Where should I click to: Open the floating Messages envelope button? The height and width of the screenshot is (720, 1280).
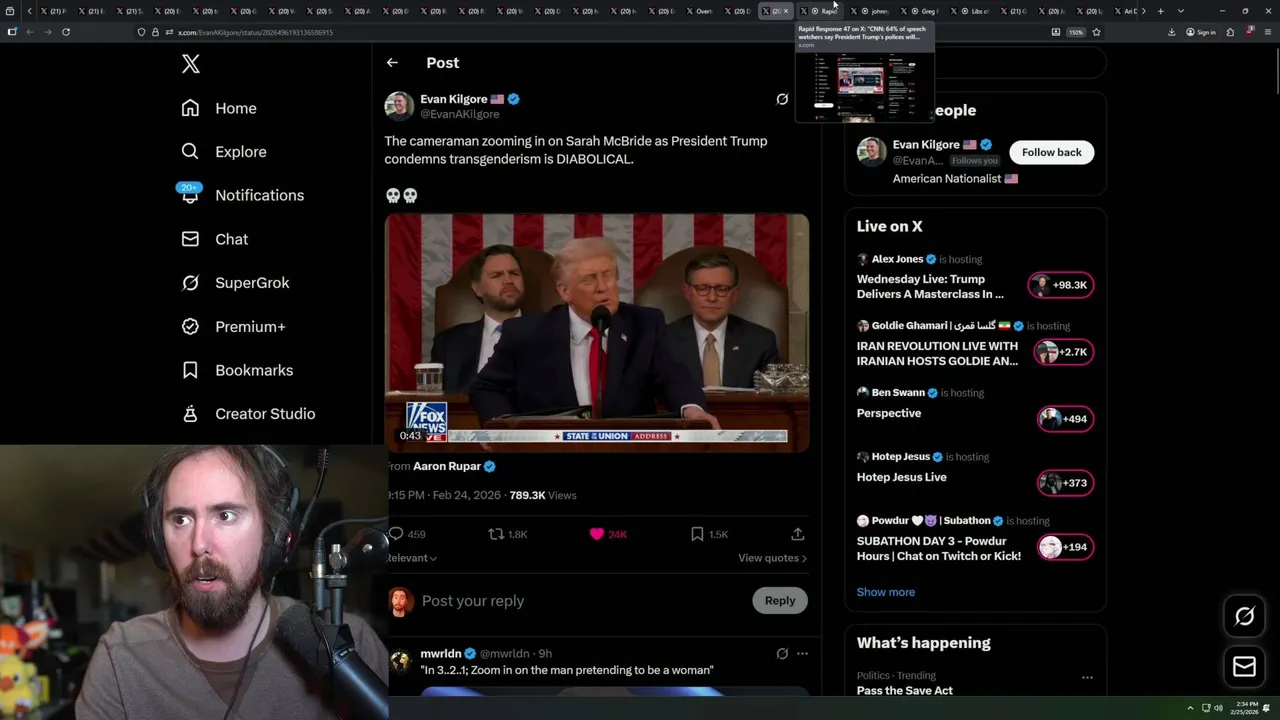[x=1244, y=667]
